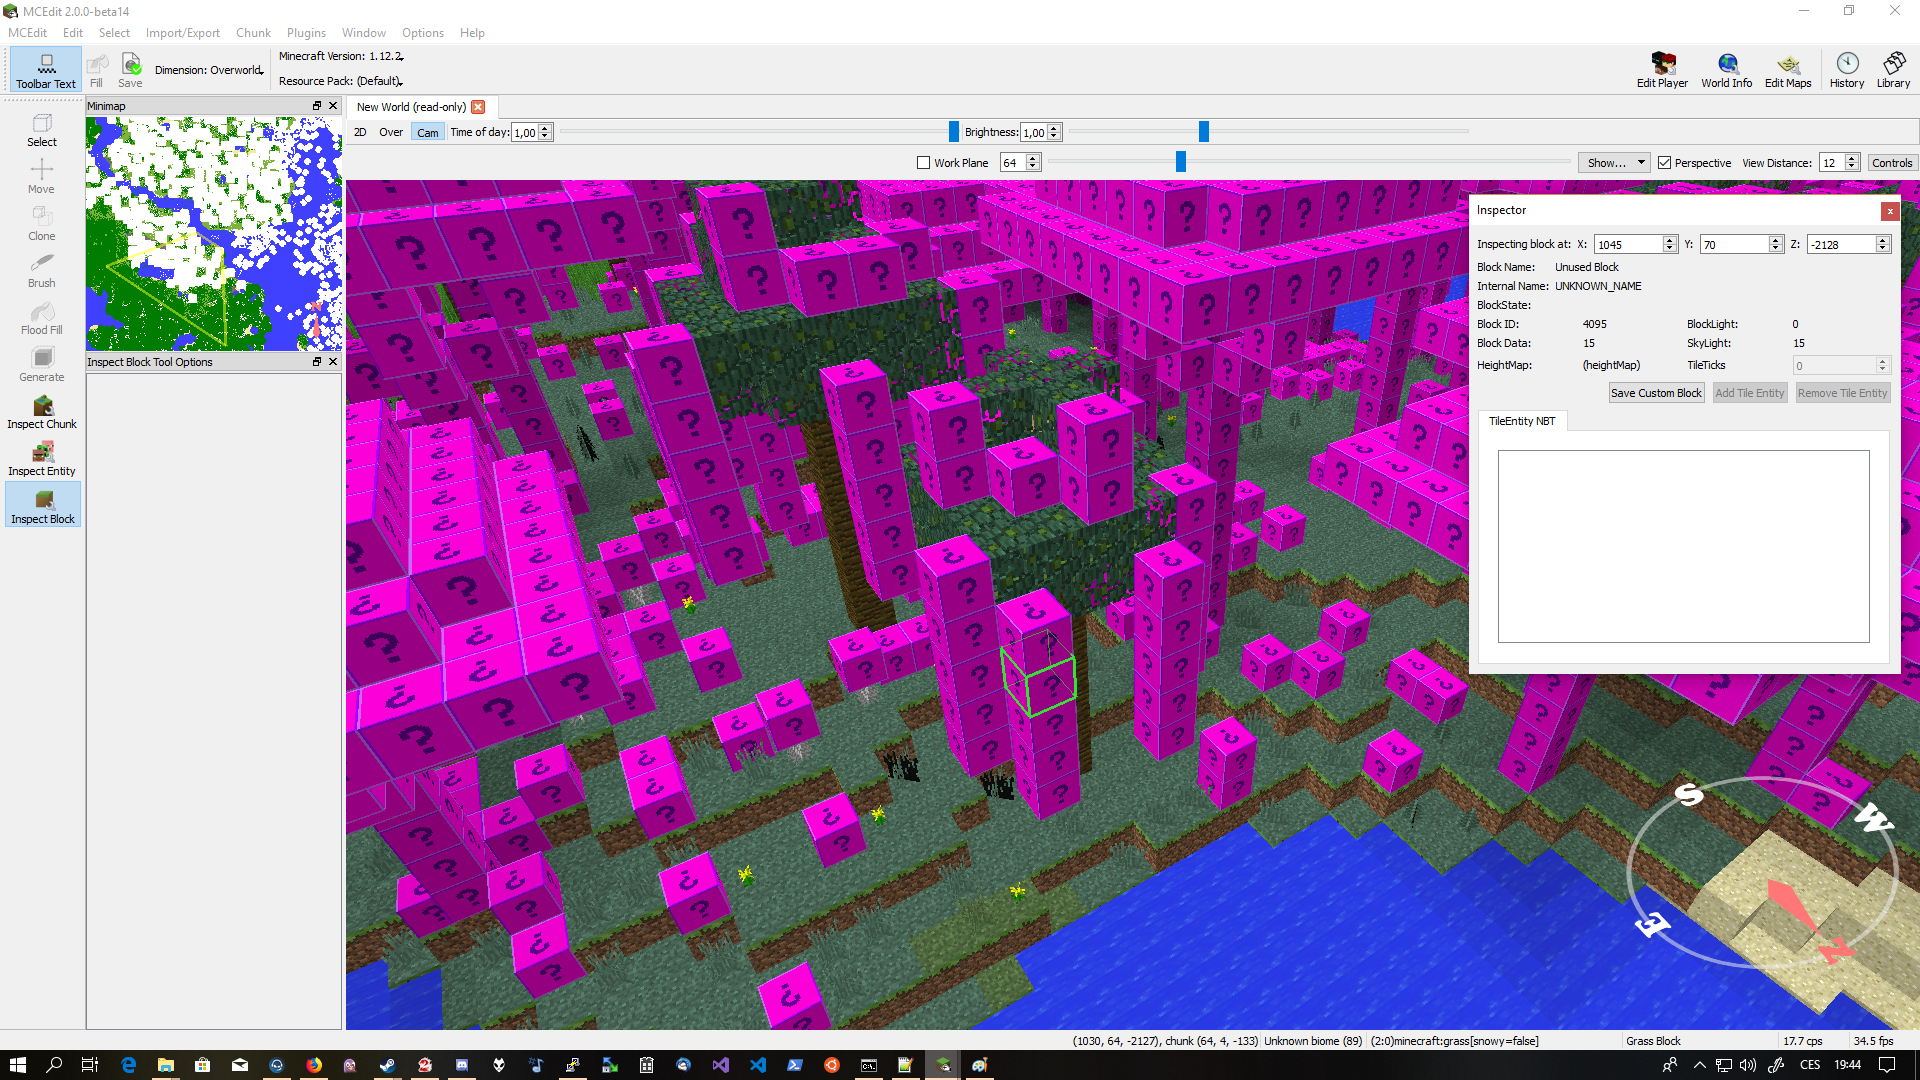Viewport: 1920px width, 1080px height.
Task: Open the Dimension: Overworld dropdown
Action: click(x=209, y=70)
